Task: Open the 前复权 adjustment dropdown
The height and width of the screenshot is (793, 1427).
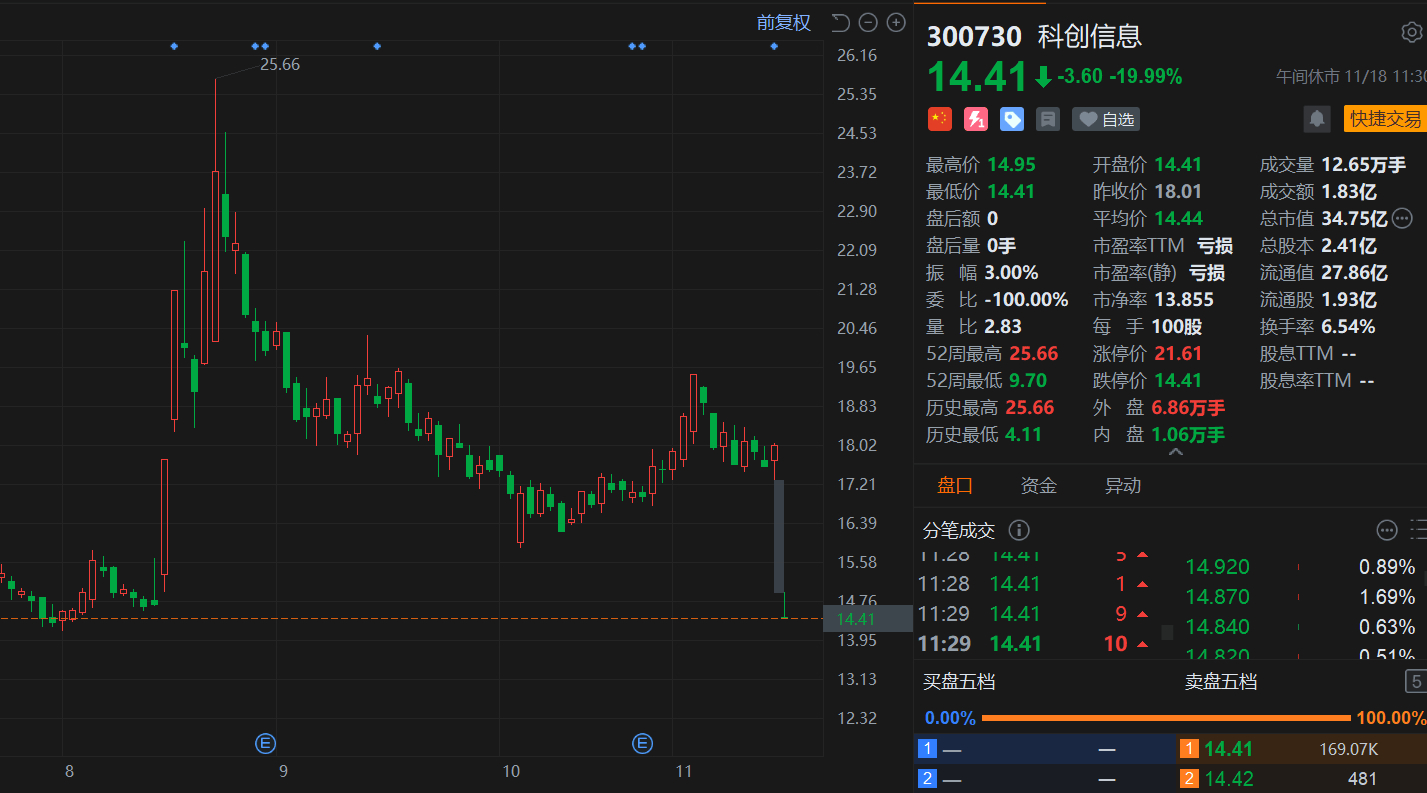Action: pyautogui.click(x=783, y=23)
